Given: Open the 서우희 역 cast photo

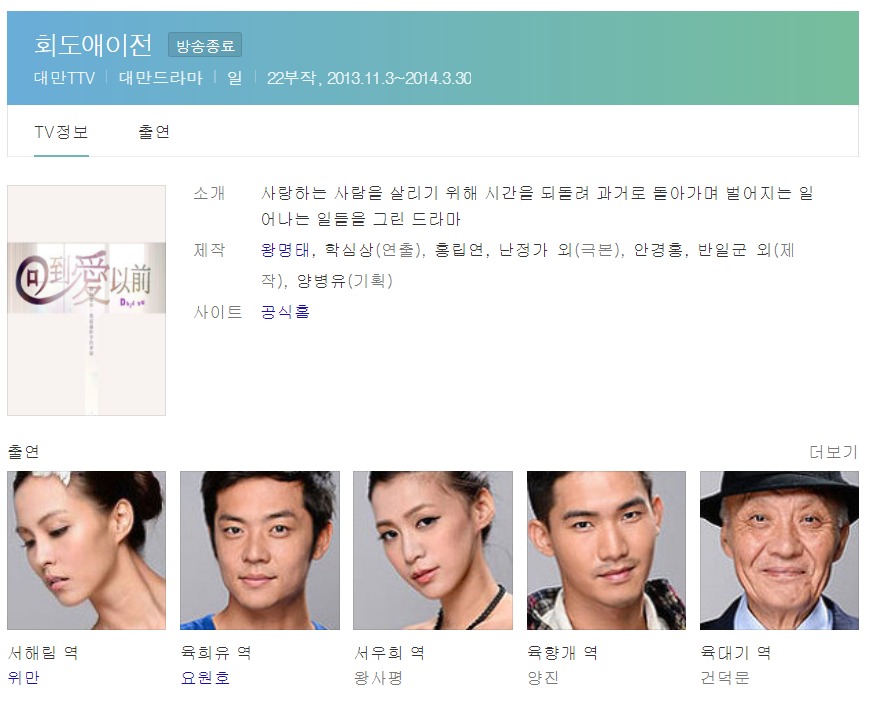Looking at the screenshot, I should 433,550.
